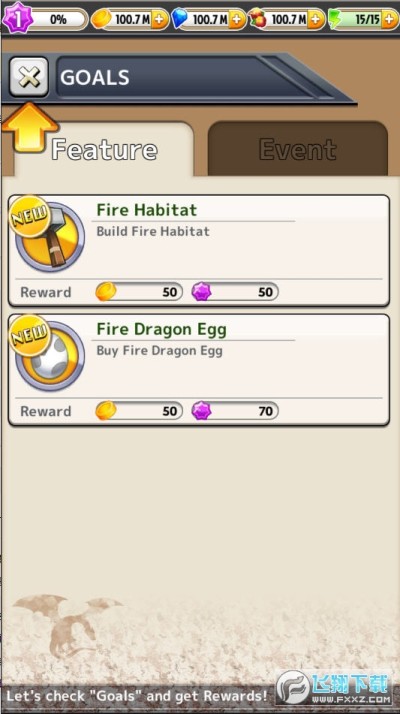Tap the hammer build icon for Fire Habitat

50,237
